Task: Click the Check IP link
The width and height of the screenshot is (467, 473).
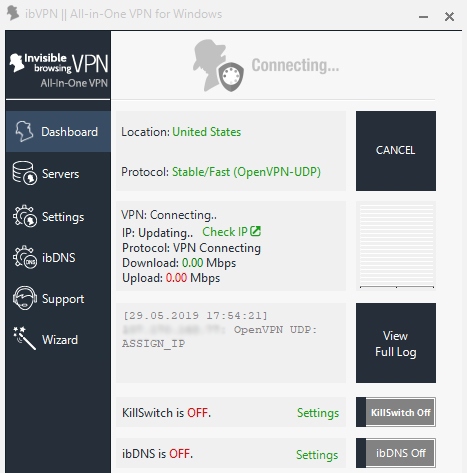Action: 225,232
